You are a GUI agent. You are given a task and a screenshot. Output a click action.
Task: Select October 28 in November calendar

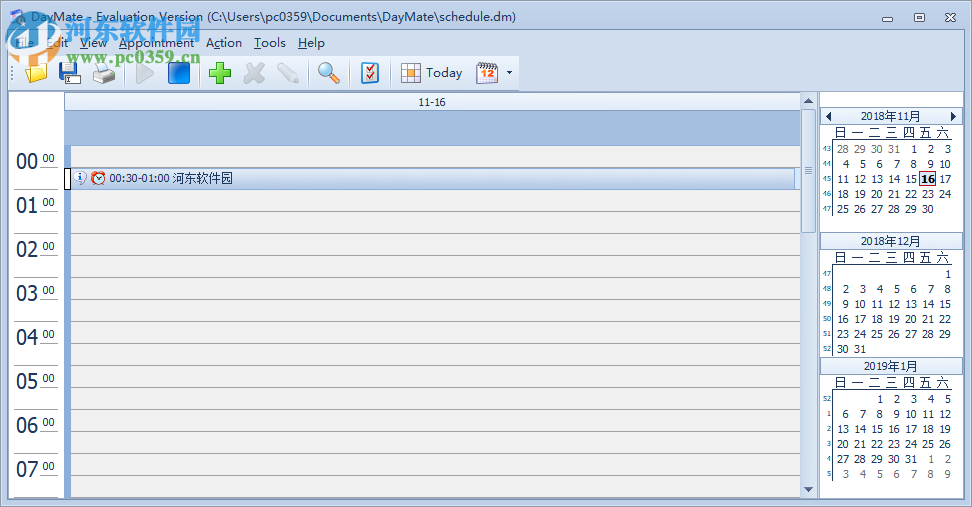842,149
